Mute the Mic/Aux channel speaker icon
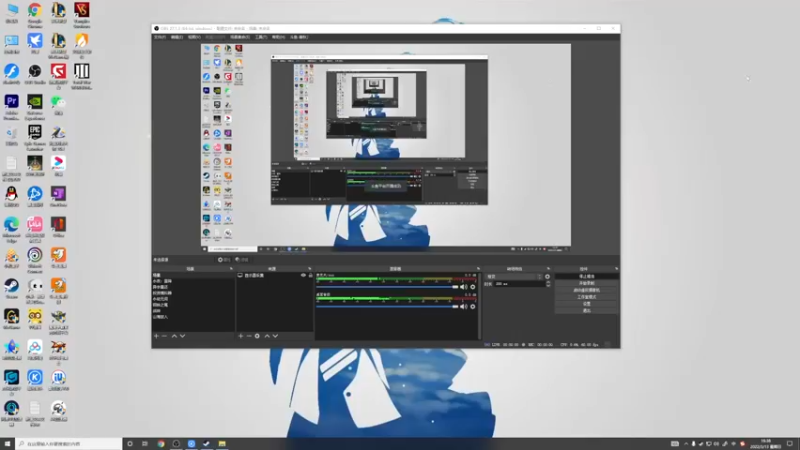Image resolution: width=800 pixels, height=450 pixels. click(x=463, y=287)
